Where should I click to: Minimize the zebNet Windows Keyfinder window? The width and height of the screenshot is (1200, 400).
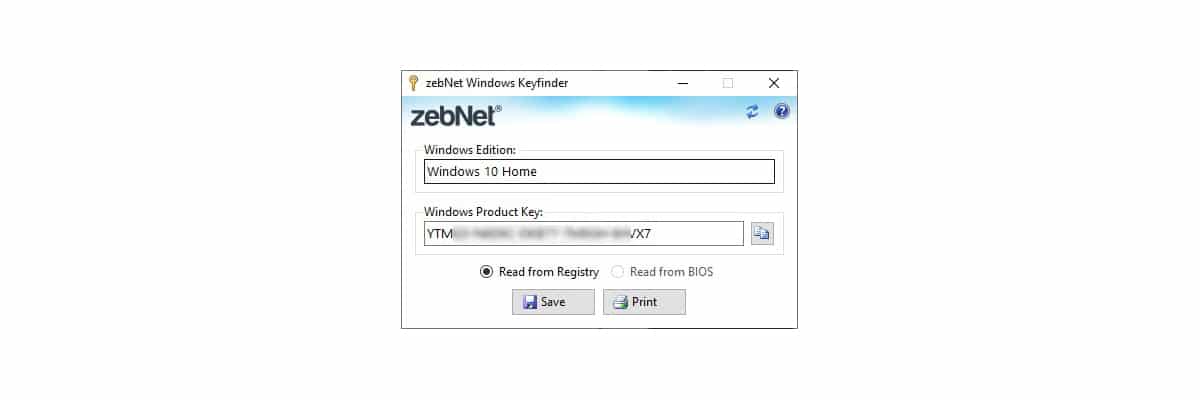(x=682, y=83)
